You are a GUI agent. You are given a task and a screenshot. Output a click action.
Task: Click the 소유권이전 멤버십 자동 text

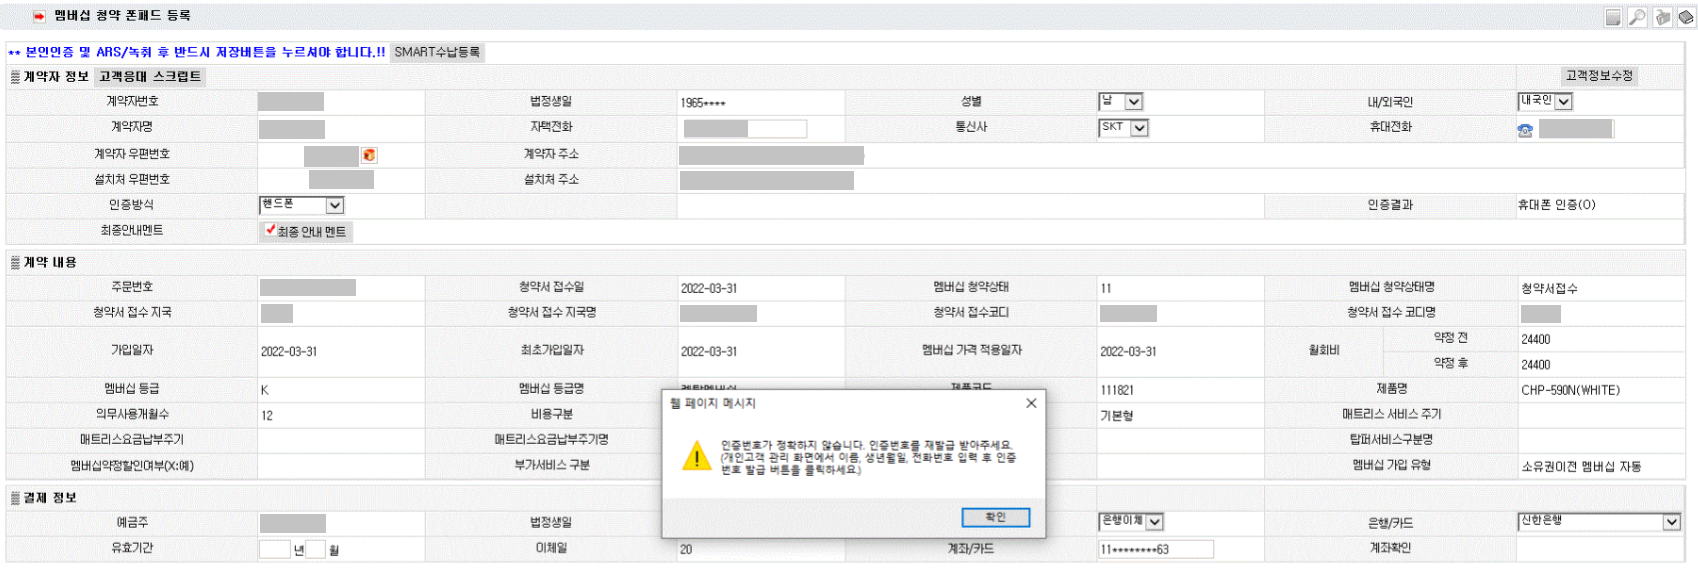[x=1581, y=466]
